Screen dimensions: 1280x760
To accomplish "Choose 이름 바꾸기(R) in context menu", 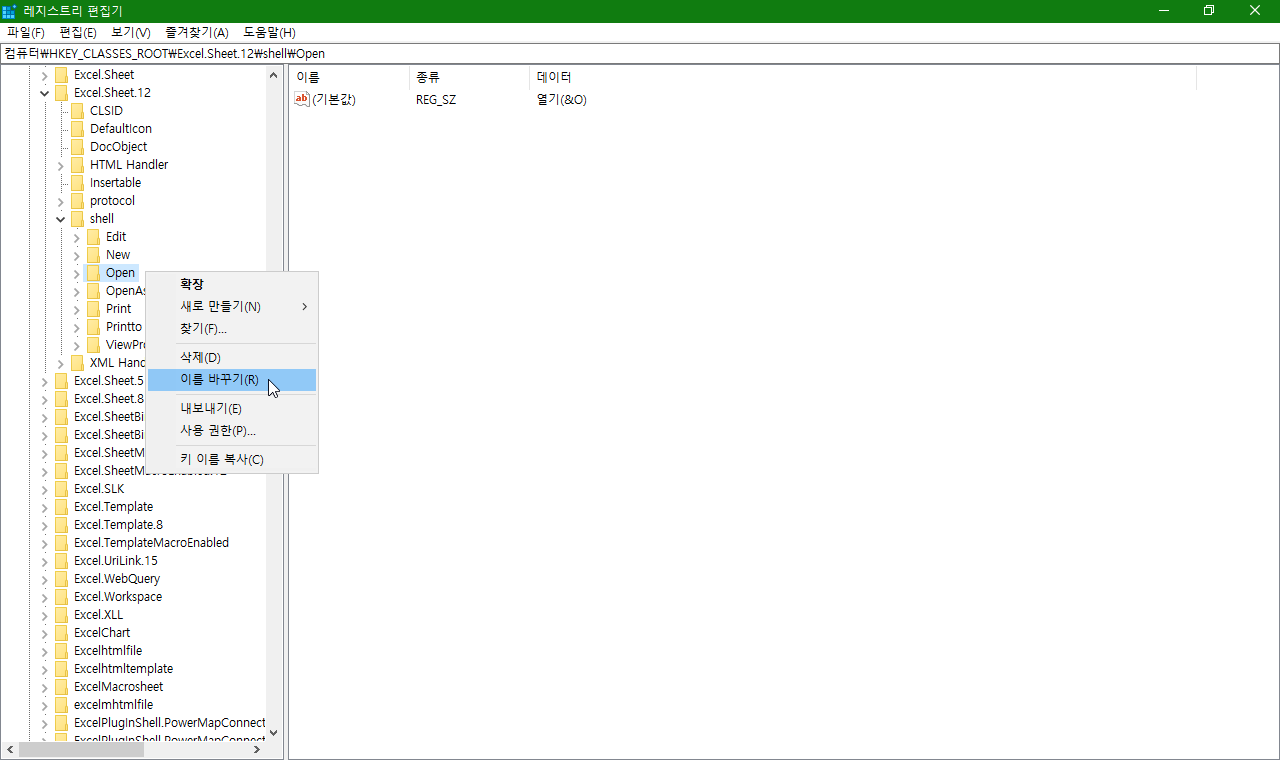I will point(232,380).
